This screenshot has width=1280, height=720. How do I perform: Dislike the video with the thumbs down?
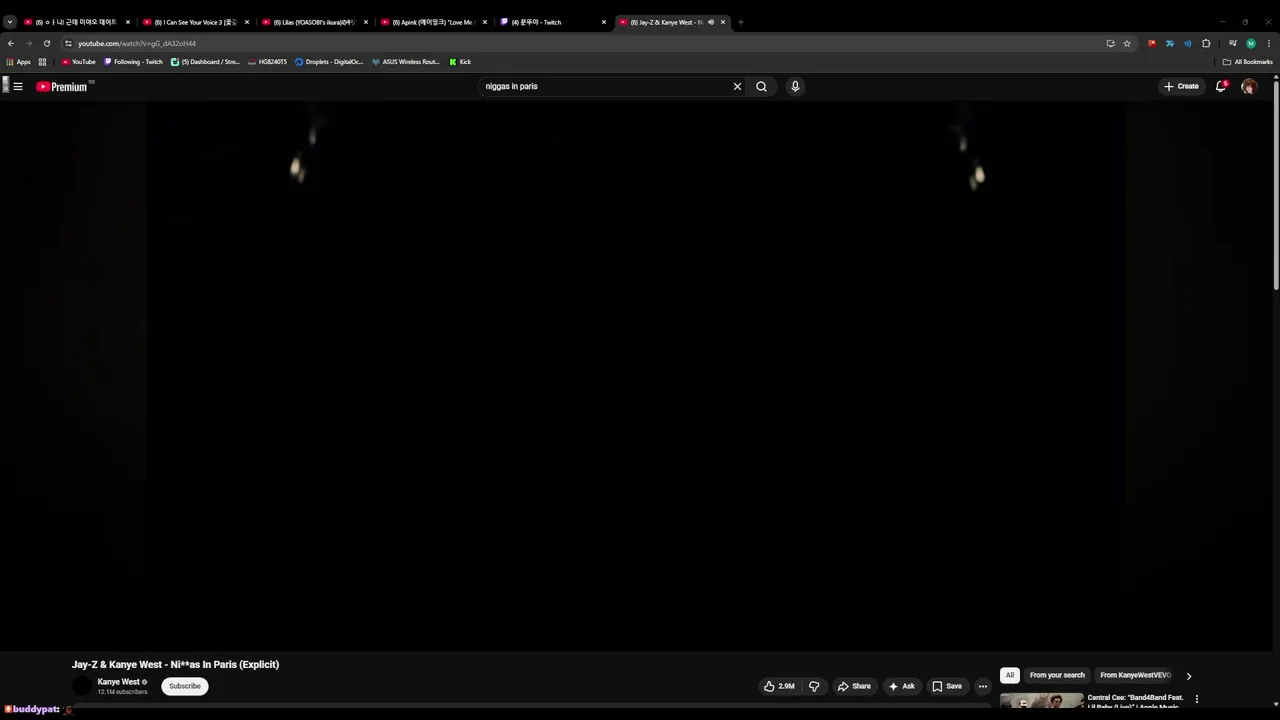814,686
